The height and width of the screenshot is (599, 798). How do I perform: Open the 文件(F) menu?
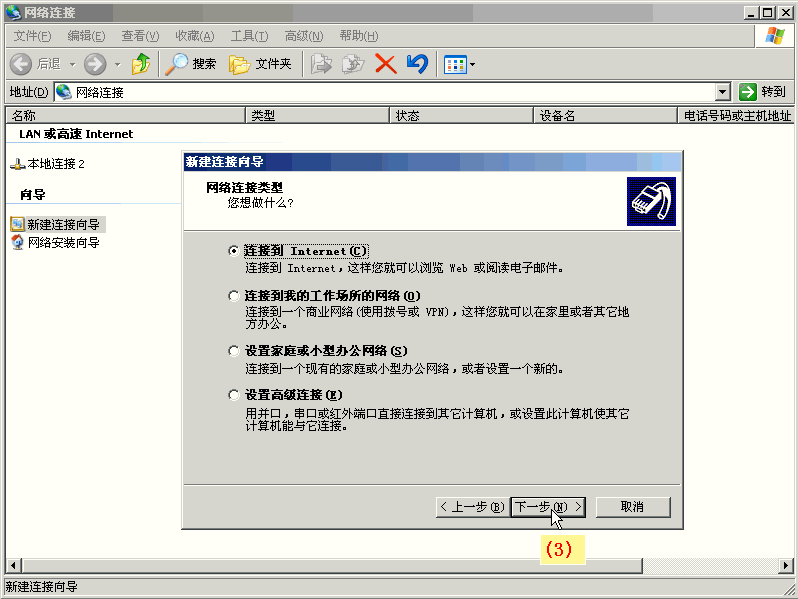pyautogui.click(x=32, y=36)
